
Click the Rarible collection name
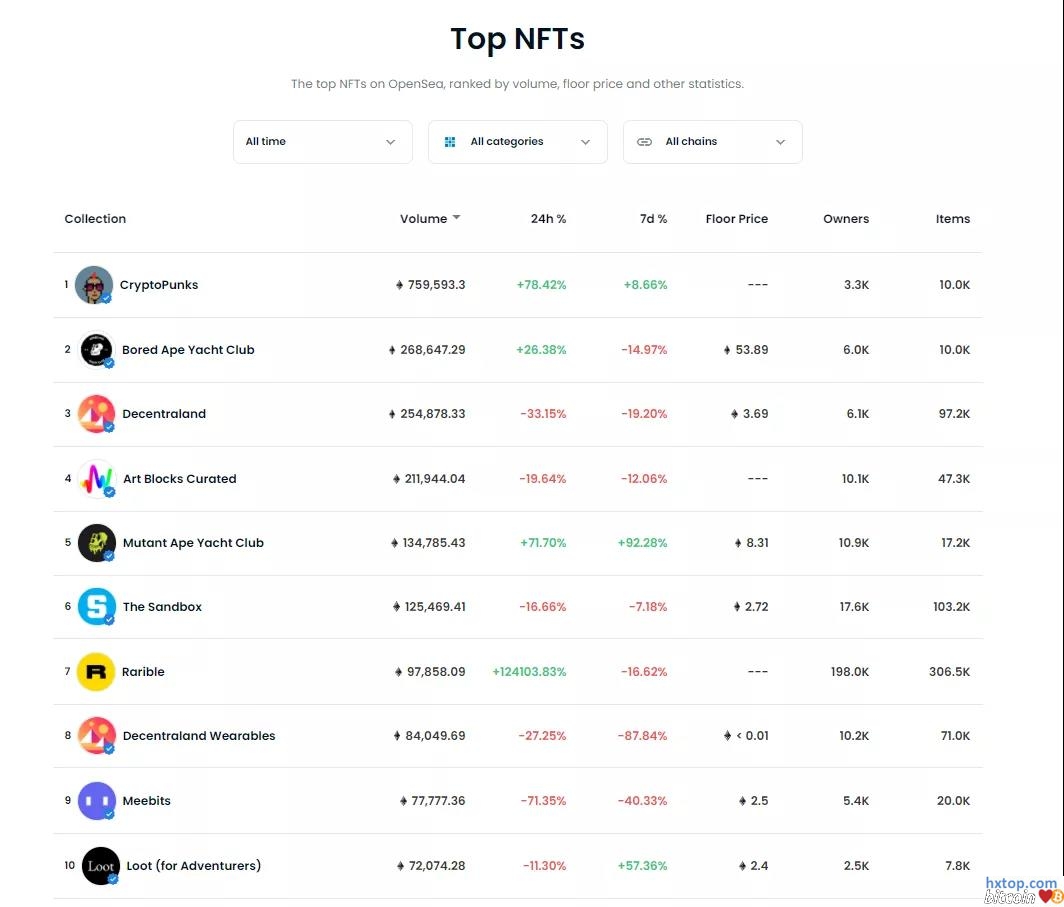[143, 672]
